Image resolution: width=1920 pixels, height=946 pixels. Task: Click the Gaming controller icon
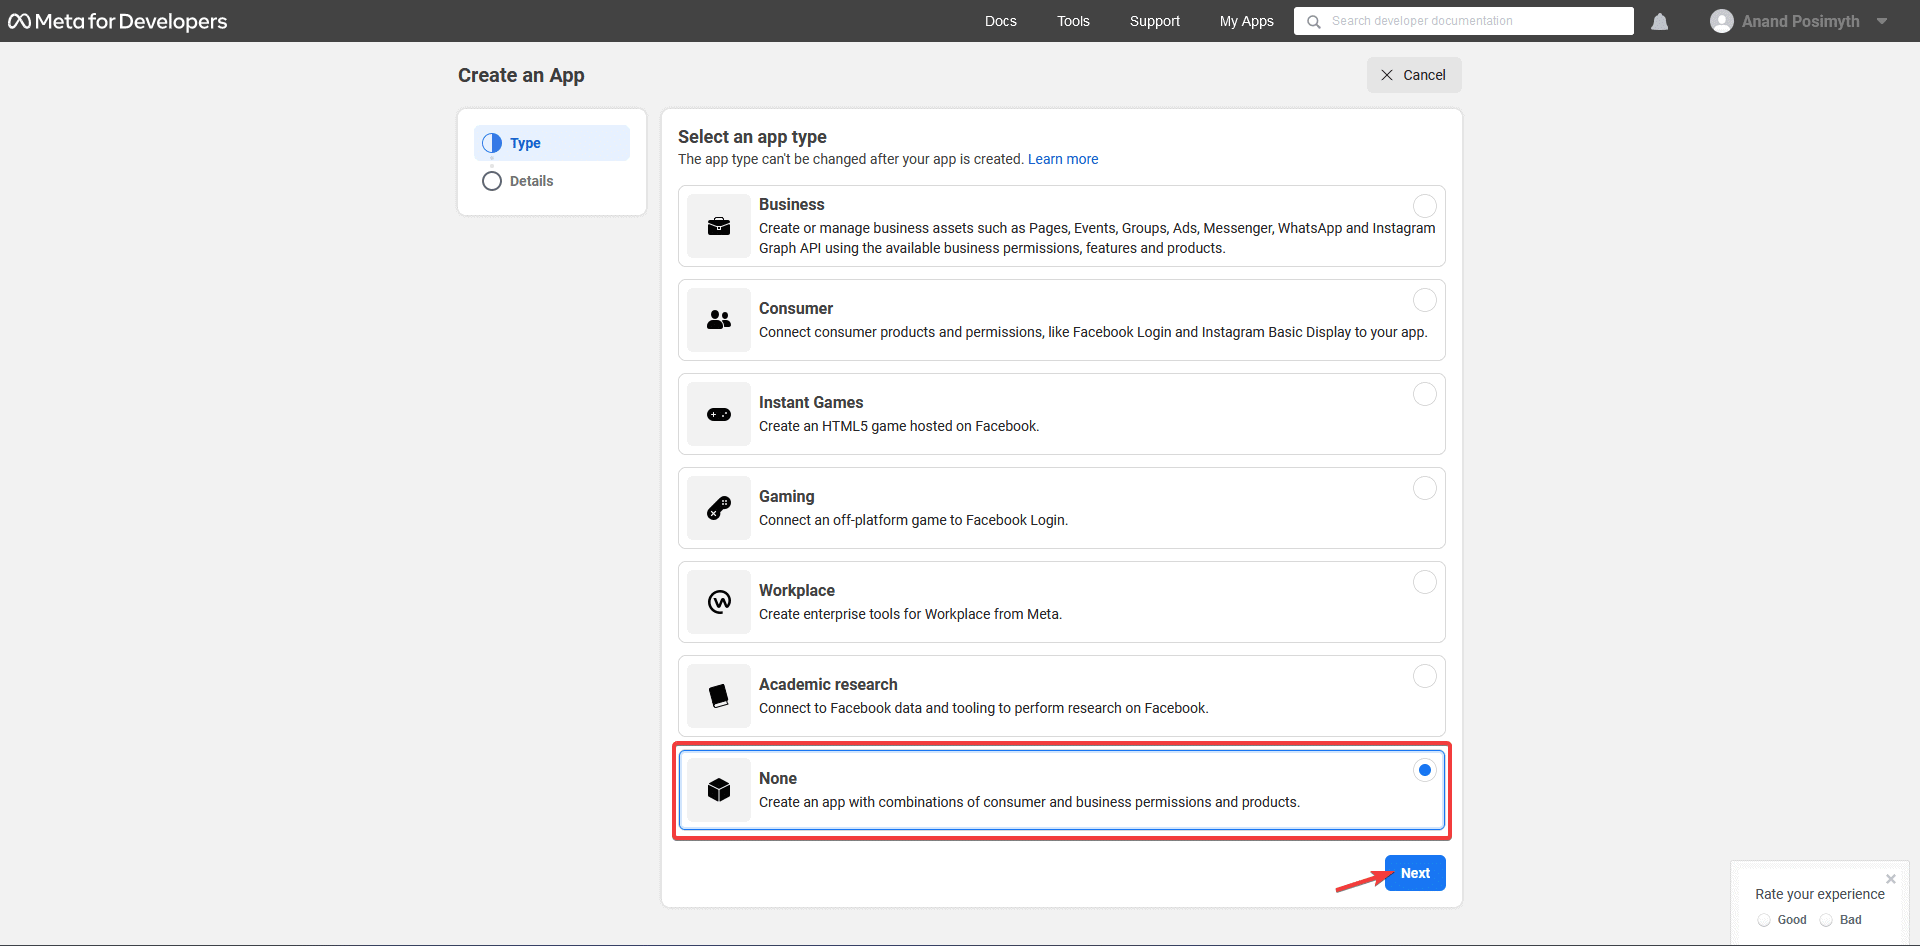point(718,508)
